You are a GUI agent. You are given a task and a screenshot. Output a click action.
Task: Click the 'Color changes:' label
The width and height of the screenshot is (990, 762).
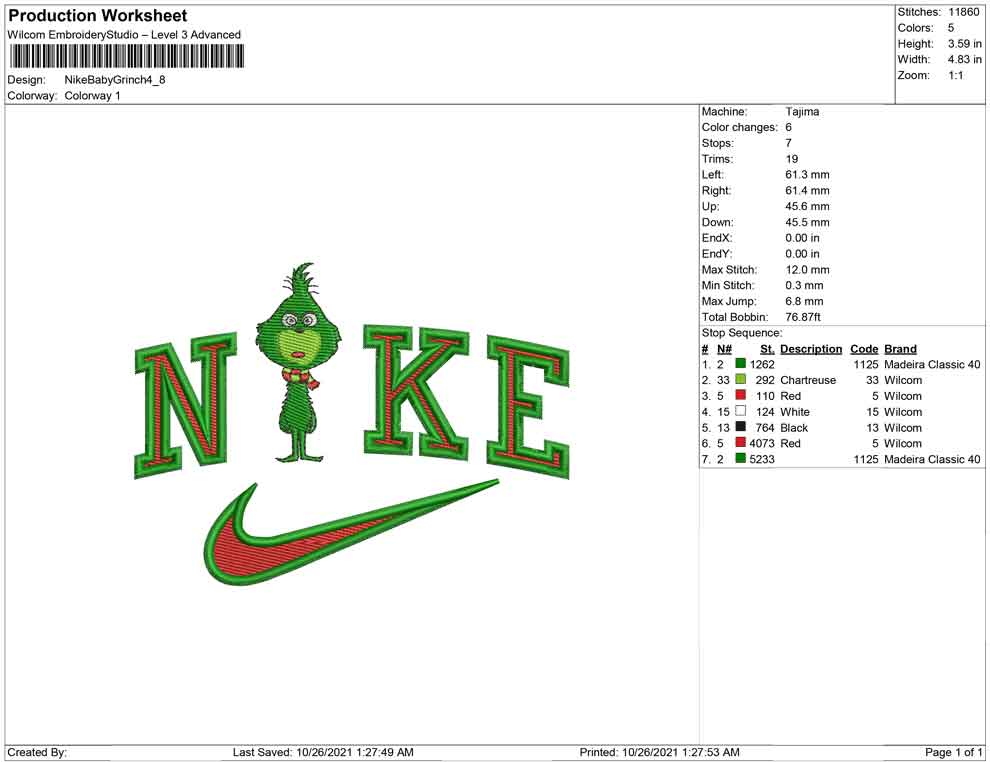coord(740,128)
